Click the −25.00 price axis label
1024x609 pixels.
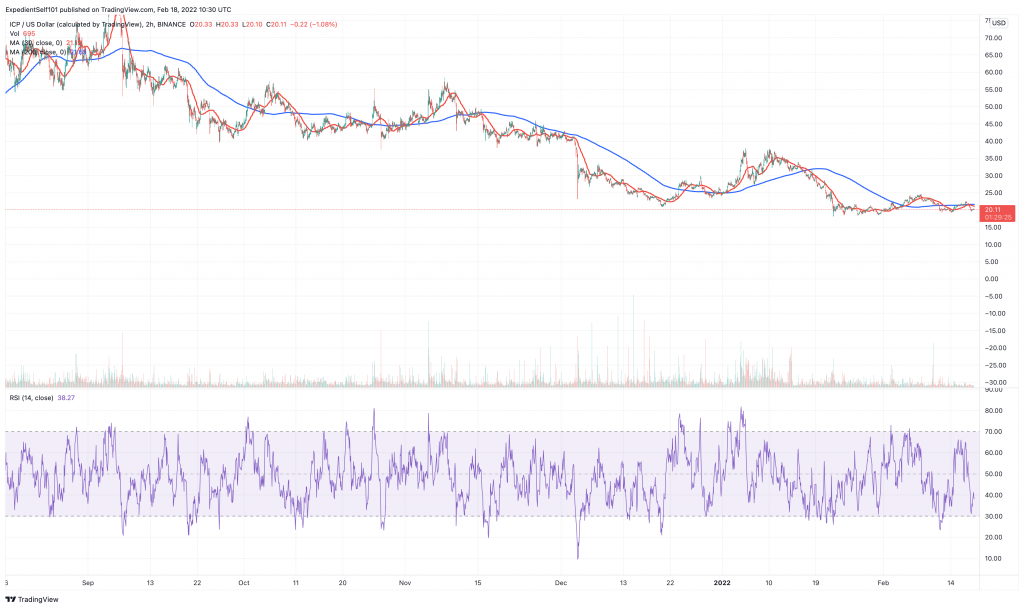[x=995, y=366]
